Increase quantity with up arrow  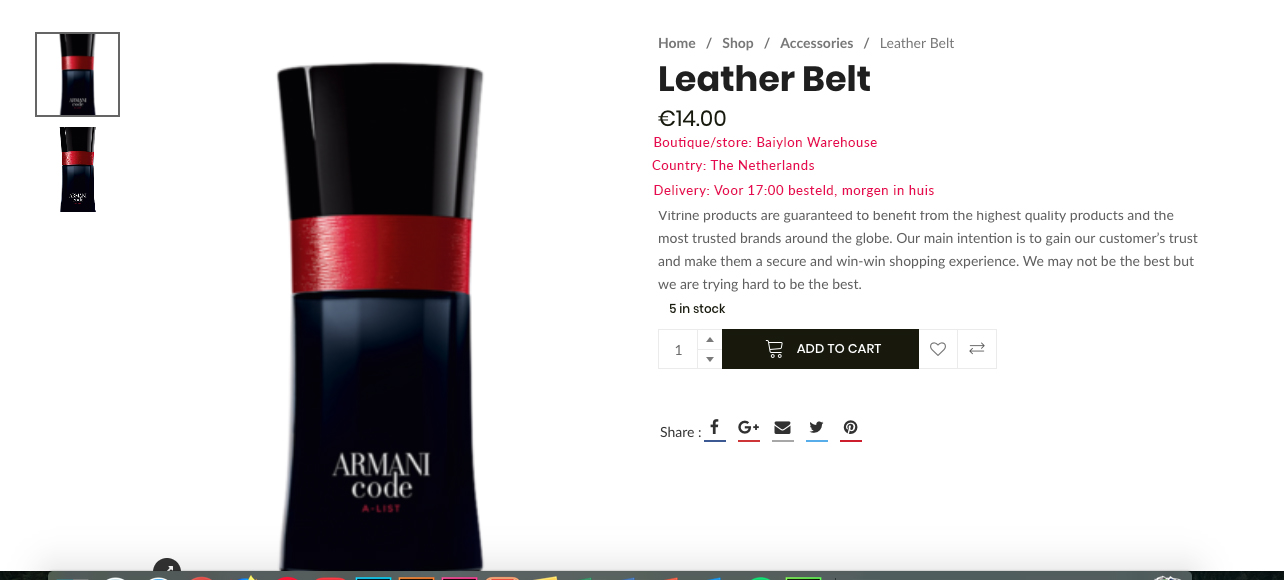point(710,339)
